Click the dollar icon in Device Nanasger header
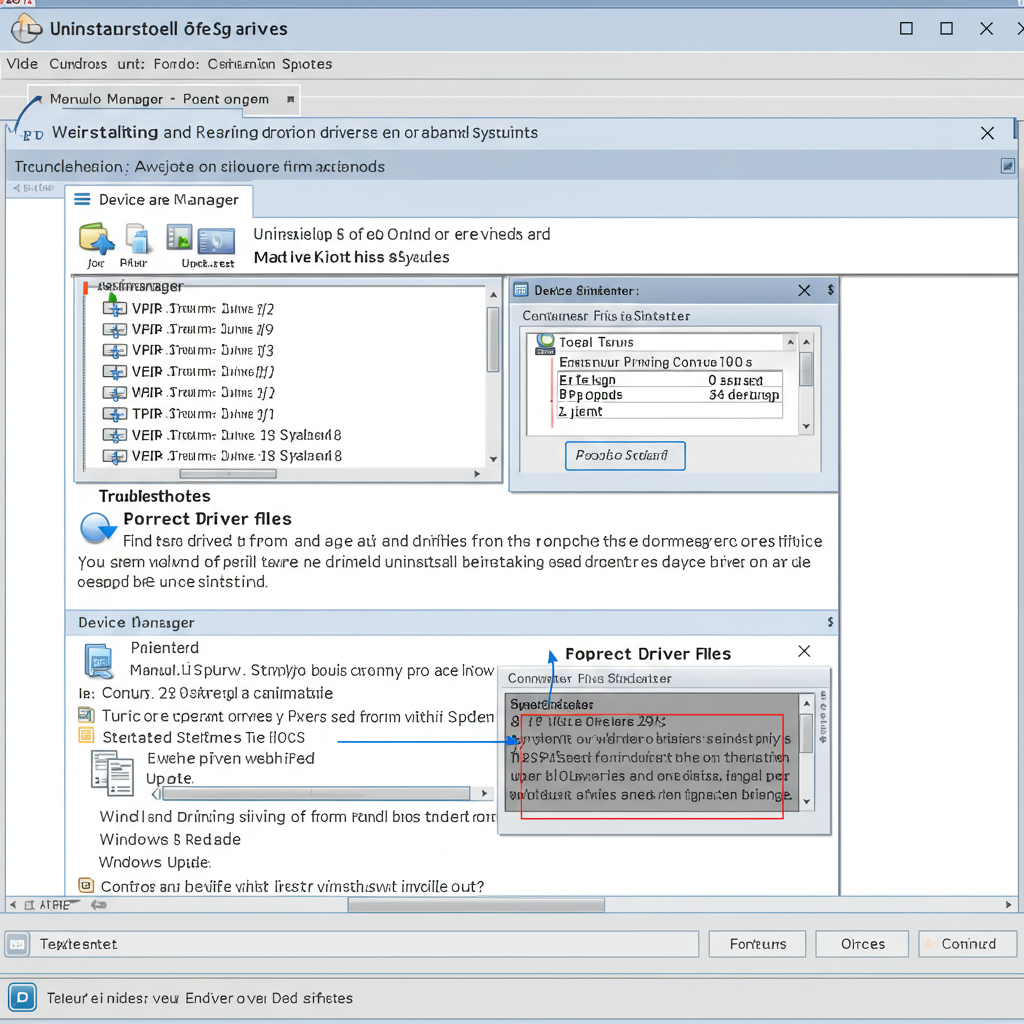This screenshot has width=1024, height=1024. point(830,622)
